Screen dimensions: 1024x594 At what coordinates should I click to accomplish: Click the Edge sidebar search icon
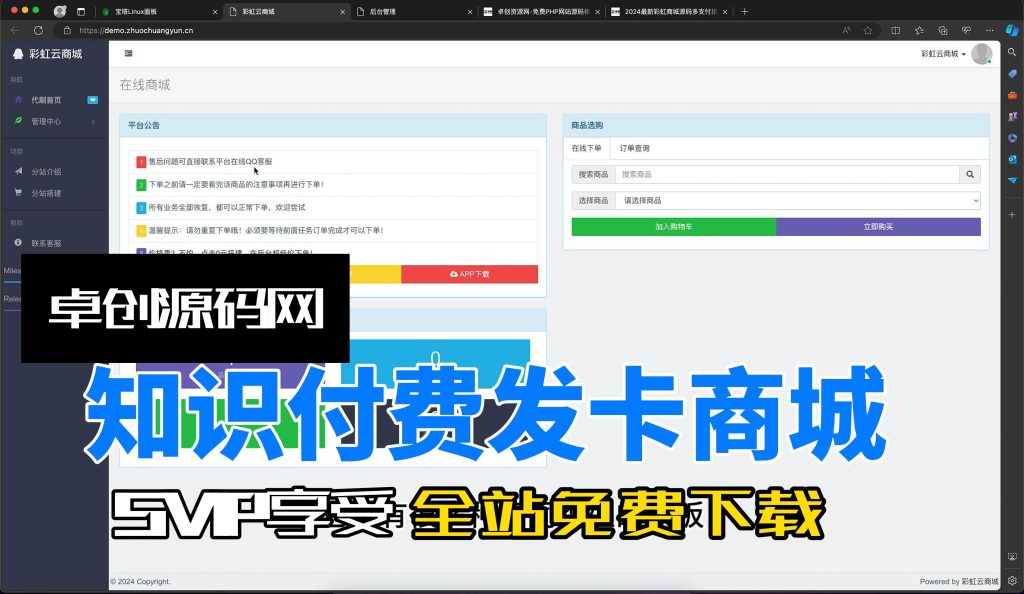pos(1012,52)
